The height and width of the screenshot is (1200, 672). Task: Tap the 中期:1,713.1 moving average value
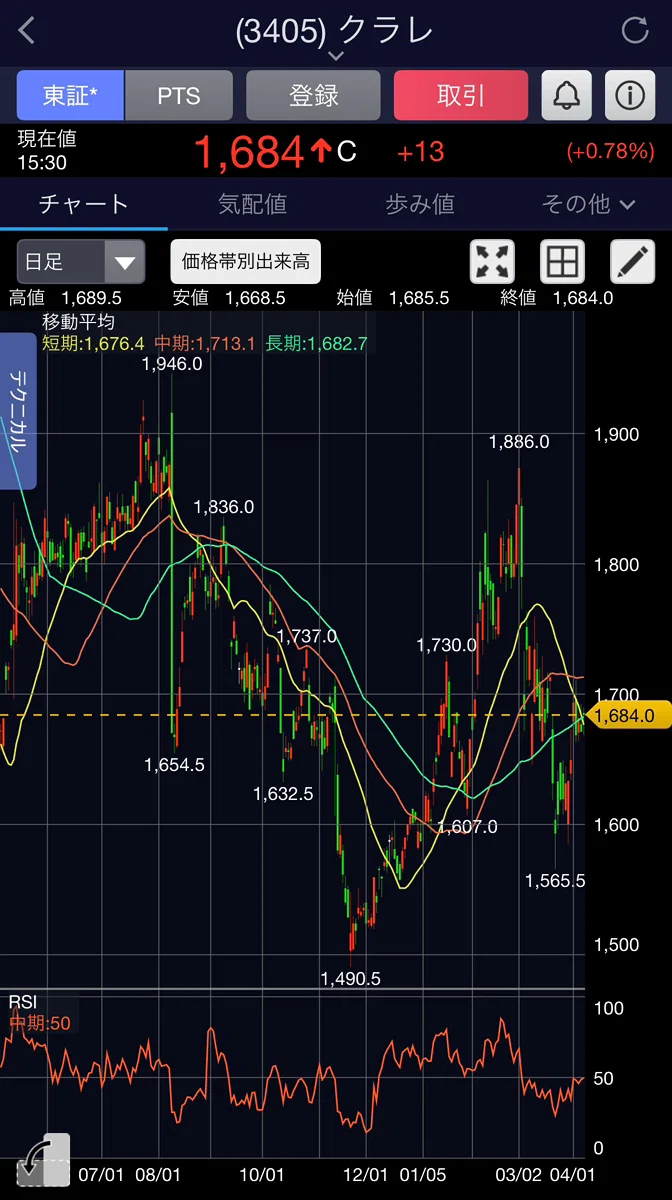tap(205, 344)
